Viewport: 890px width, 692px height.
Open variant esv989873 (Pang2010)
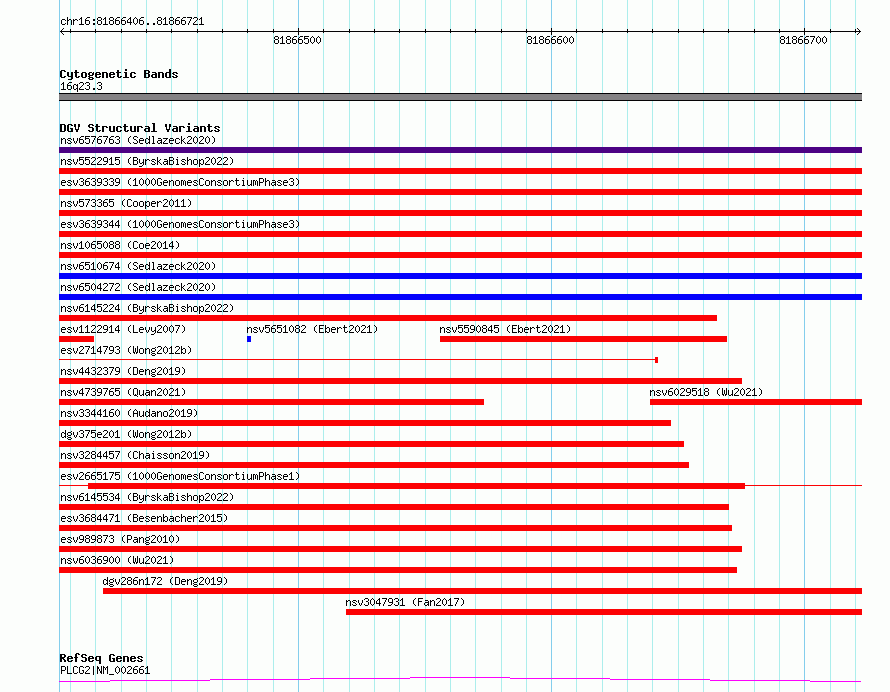pyautogui.click(x=120, y=539)
